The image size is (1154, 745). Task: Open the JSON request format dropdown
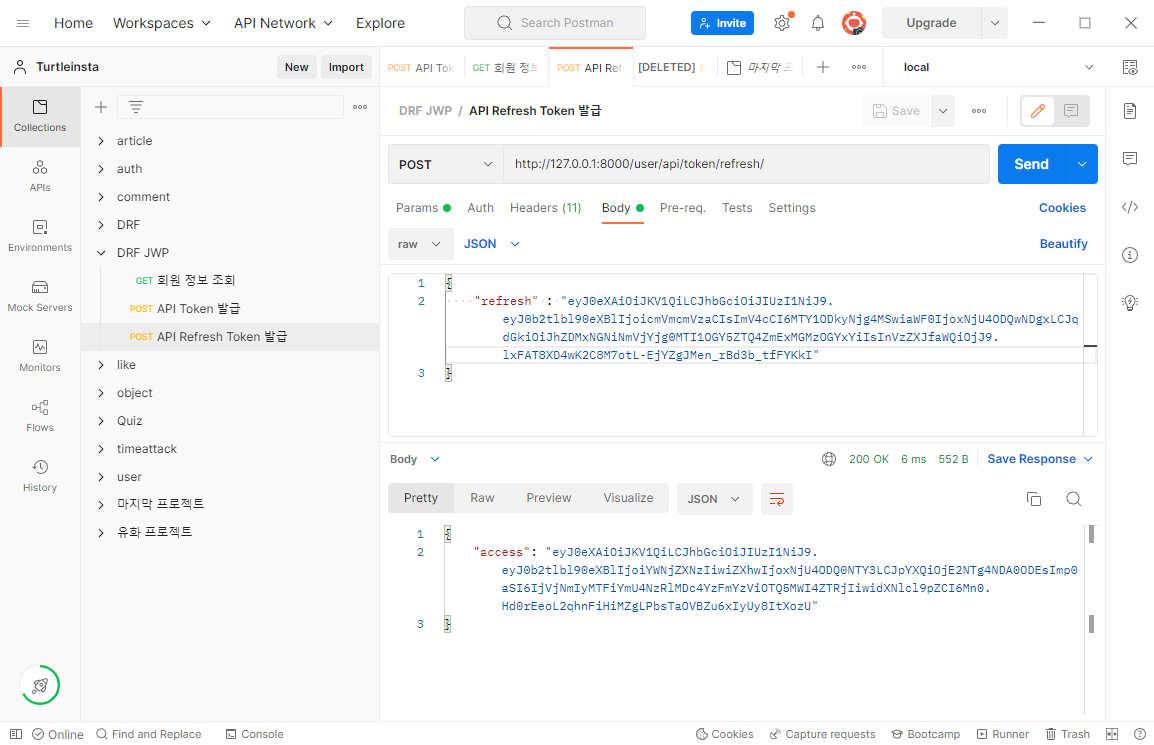pos(492,244)
